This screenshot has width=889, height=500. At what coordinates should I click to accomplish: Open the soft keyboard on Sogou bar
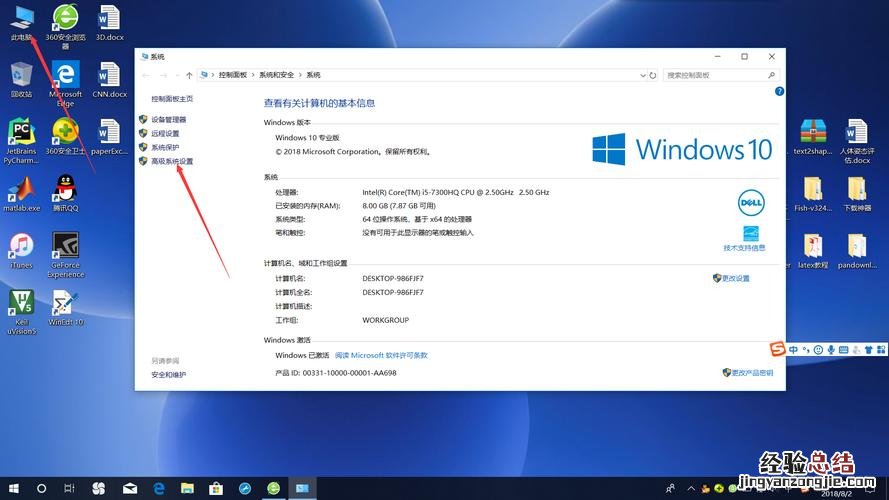(843, 350)
